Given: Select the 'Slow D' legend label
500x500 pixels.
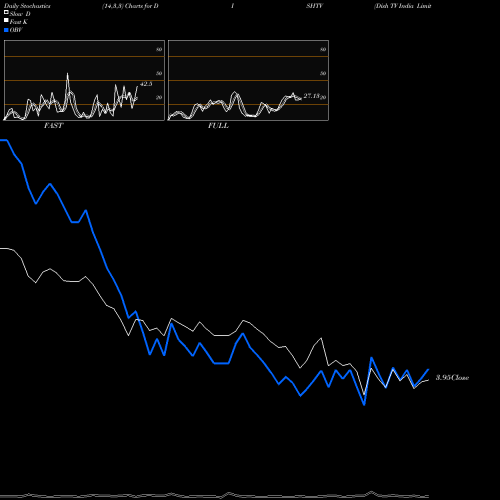Looking at the screenshot, I should pyautogui.click(x=20, y=14).
